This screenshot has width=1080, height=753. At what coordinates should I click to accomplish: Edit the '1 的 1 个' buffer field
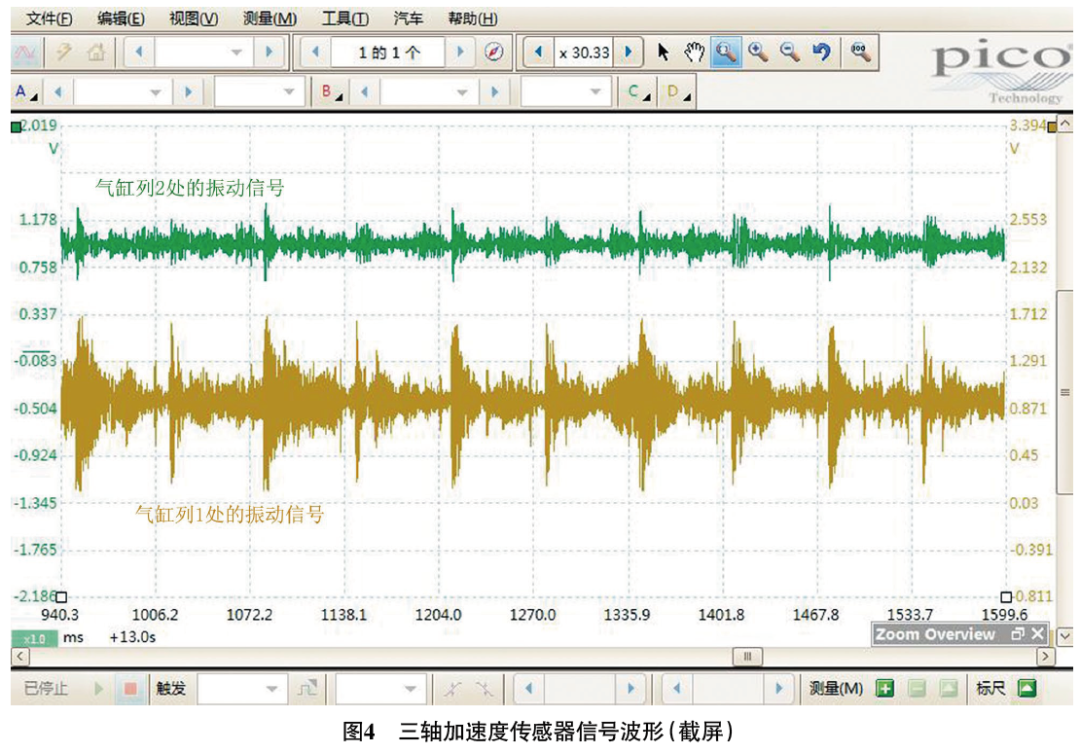point(389,52)
